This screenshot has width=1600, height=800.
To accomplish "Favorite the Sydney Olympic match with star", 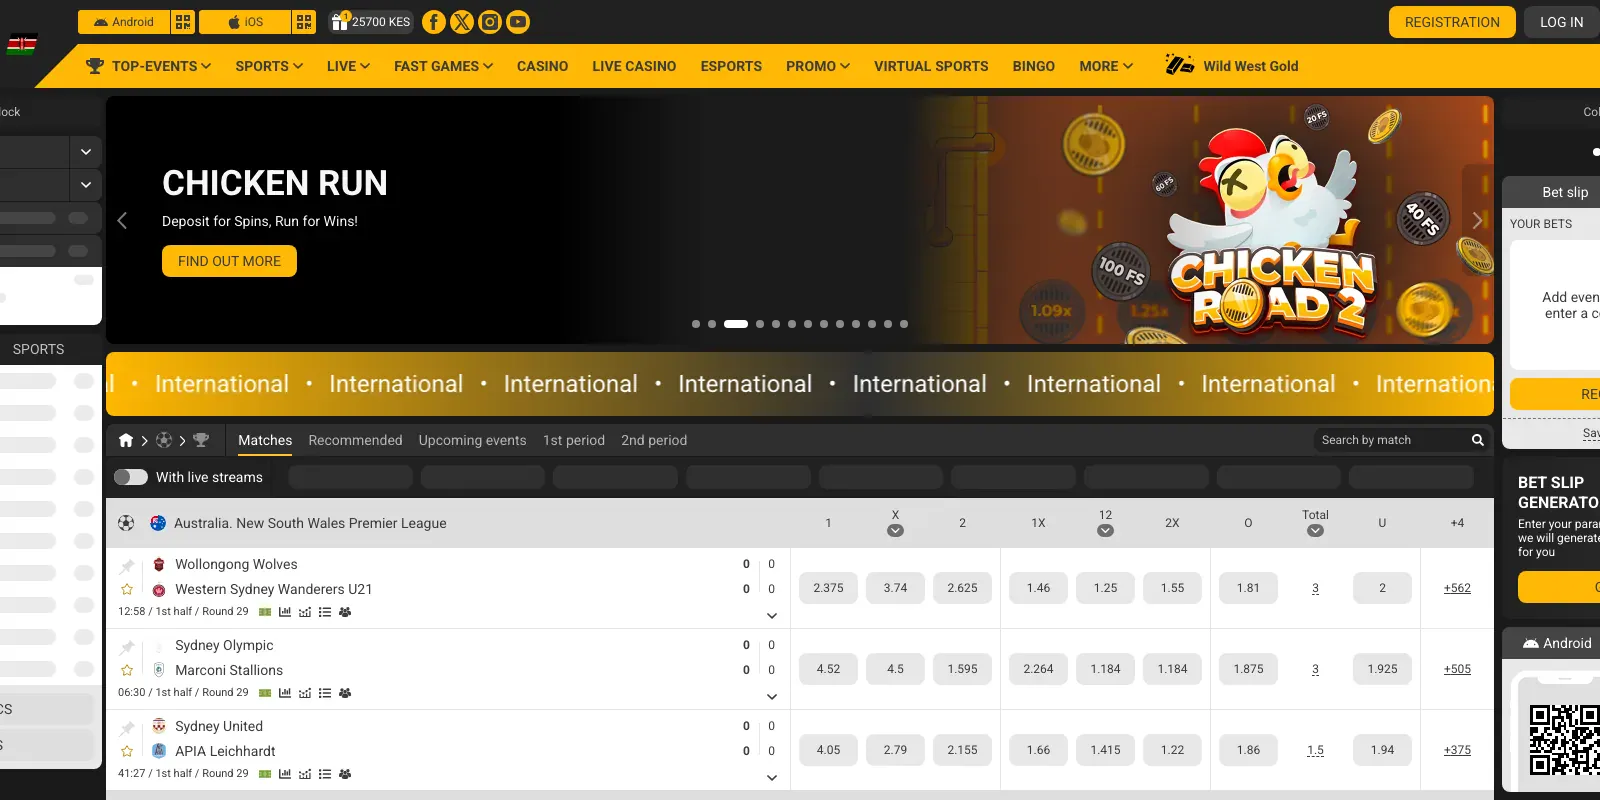I will [x=127, y=670].
